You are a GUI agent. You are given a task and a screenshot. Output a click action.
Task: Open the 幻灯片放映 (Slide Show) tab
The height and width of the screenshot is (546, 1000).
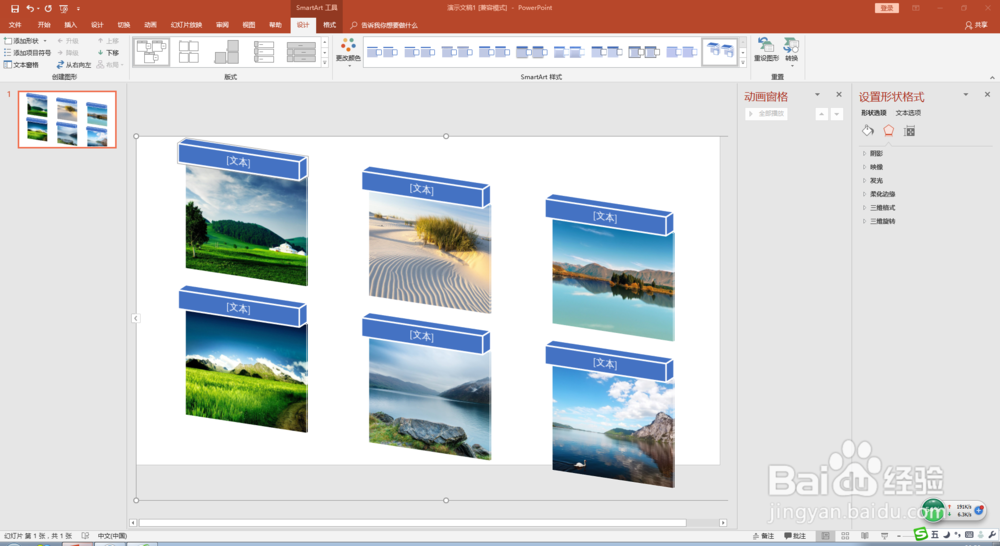pos(186,25)
